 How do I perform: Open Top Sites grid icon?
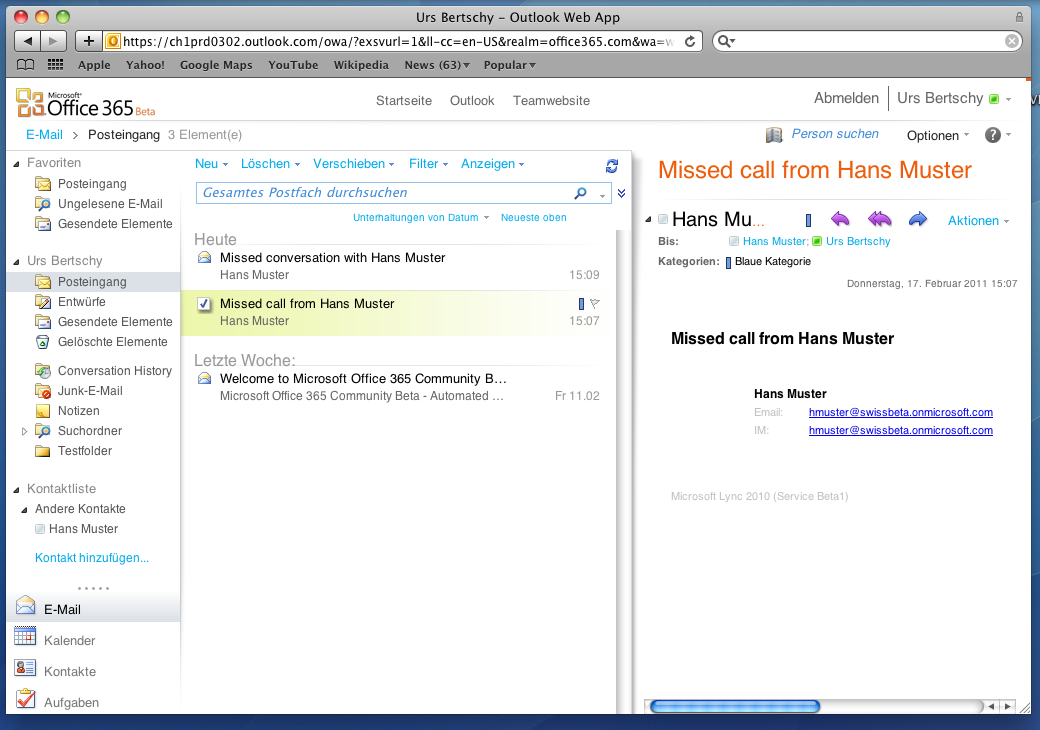[x=56, y=64]
